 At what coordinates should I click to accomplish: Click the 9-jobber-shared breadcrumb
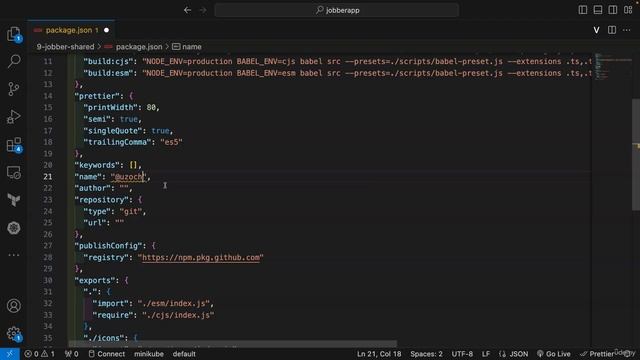[x=65, y=47]
